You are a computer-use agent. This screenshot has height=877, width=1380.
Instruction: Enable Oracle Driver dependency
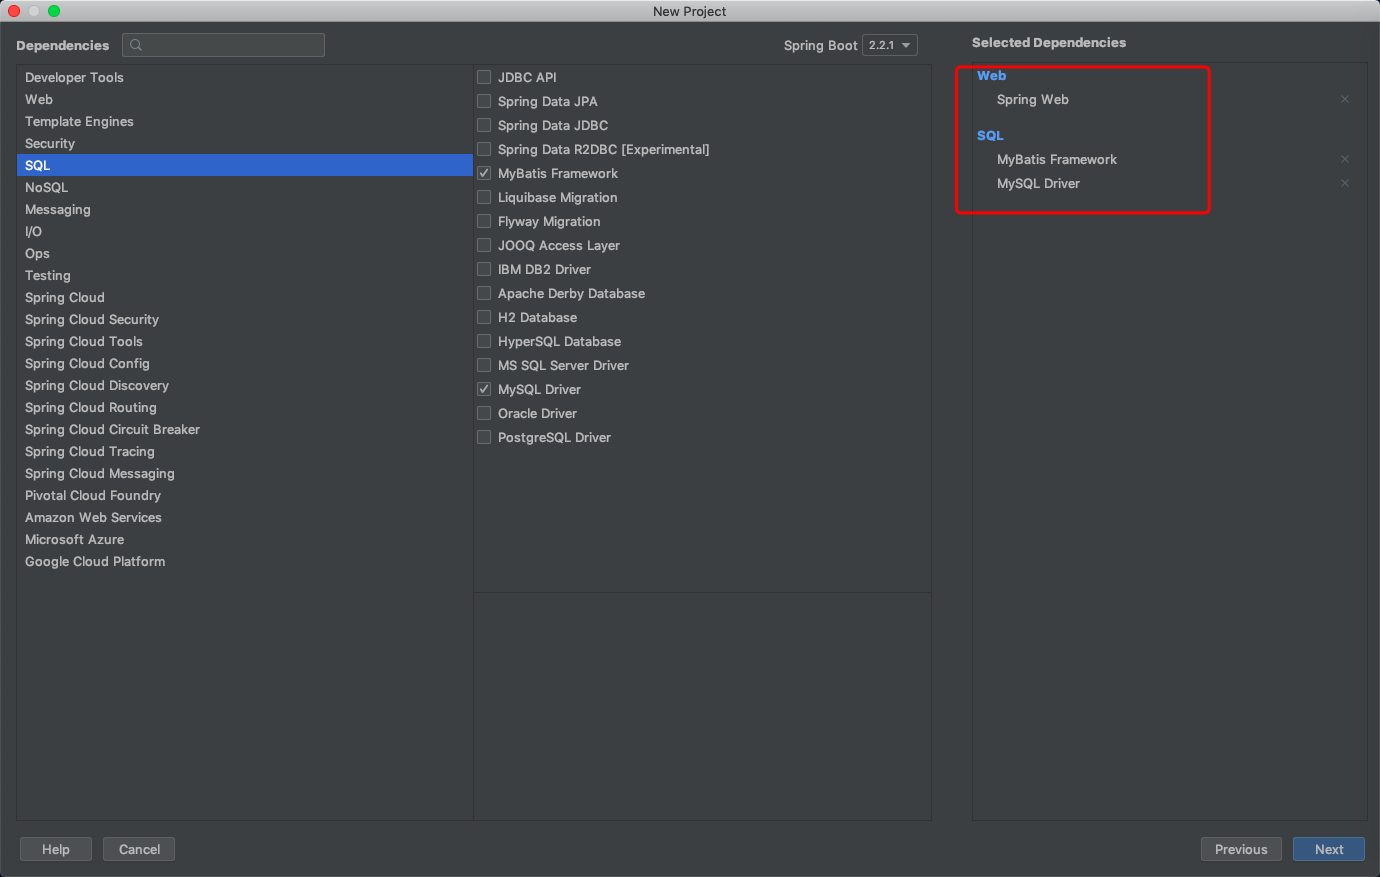click(x=484, y=413)
